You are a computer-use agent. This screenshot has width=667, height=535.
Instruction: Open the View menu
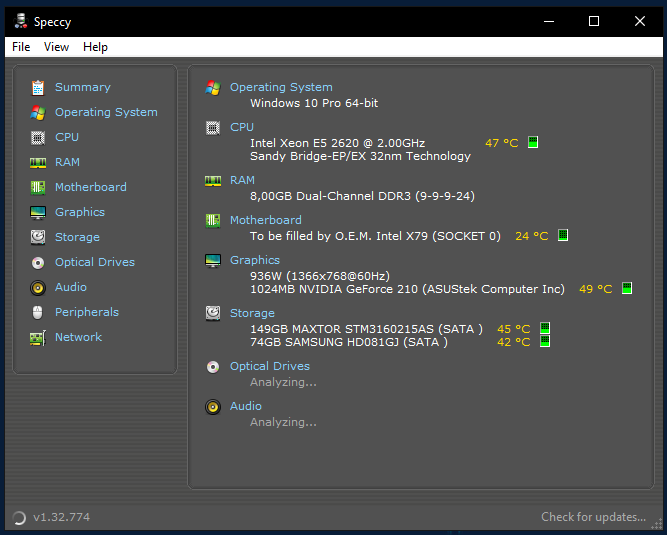click(x=56, y=47)
